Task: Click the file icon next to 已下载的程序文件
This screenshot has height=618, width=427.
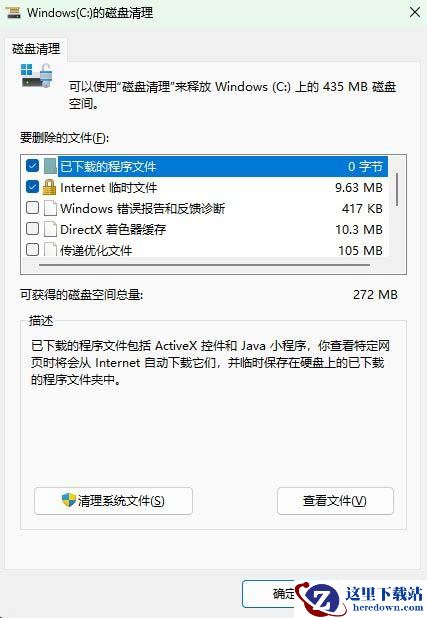Action: pyautogui.click(x=50, y=166)
